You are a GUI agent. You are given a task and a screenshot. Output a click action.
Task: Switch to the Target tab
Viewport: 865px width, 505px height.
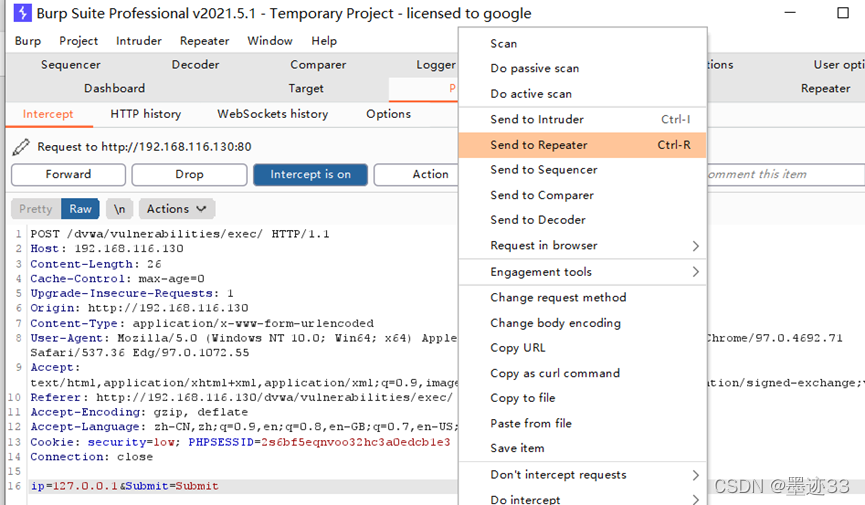pos(306,88)
